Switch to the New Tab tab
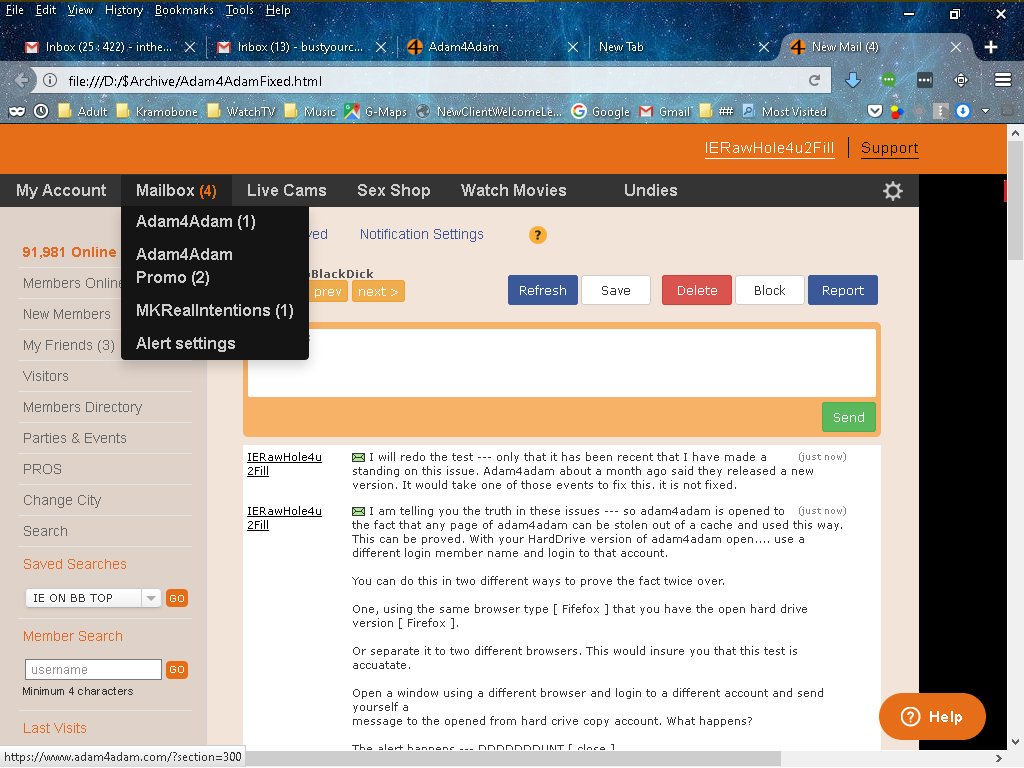This screenshot has width=1024, height=768. tap(683, 47)
